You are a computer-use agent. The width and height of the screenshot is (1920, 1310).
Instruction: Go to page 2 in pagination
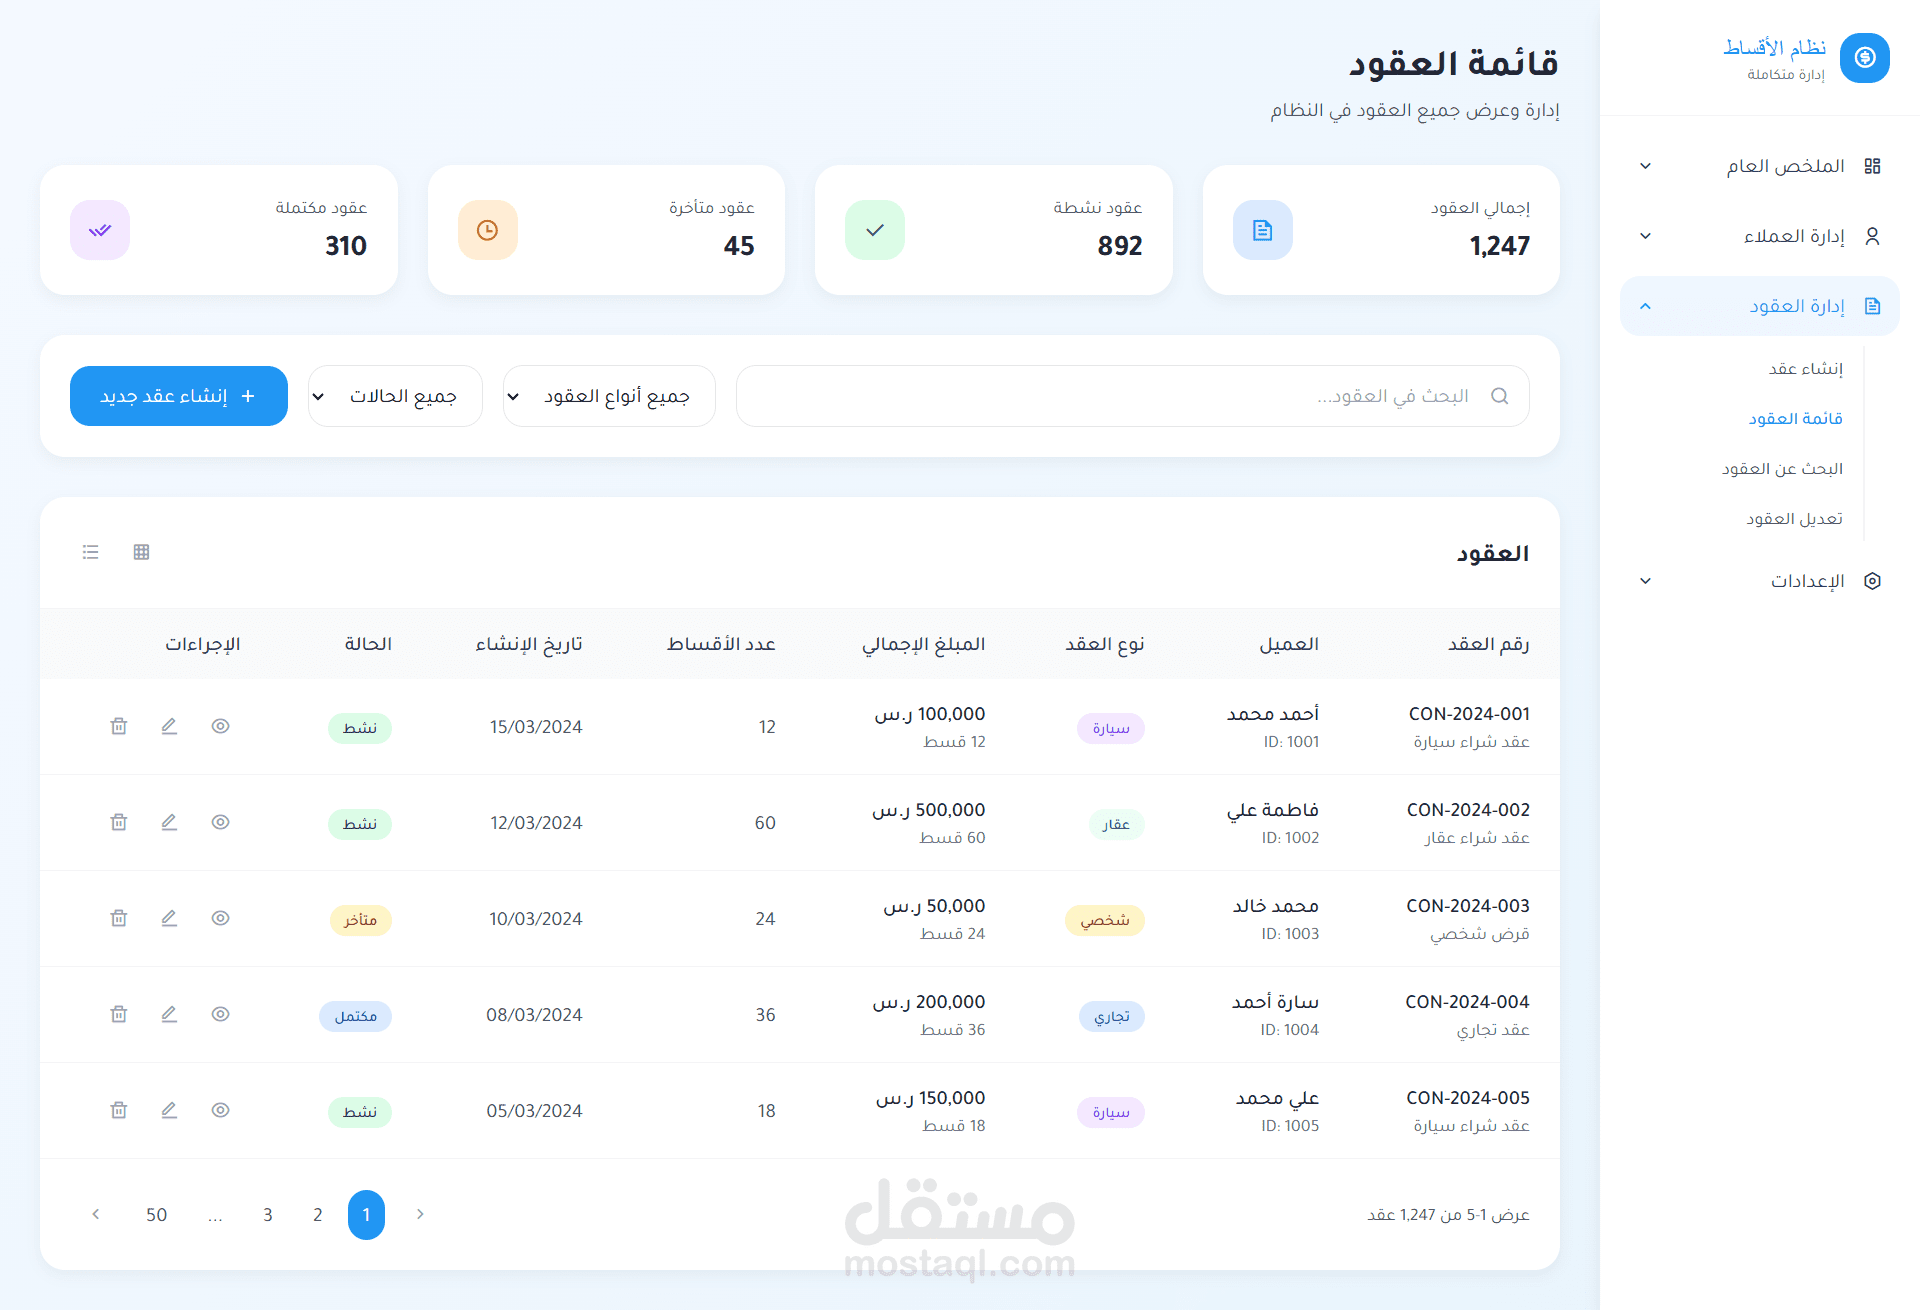317,1215
